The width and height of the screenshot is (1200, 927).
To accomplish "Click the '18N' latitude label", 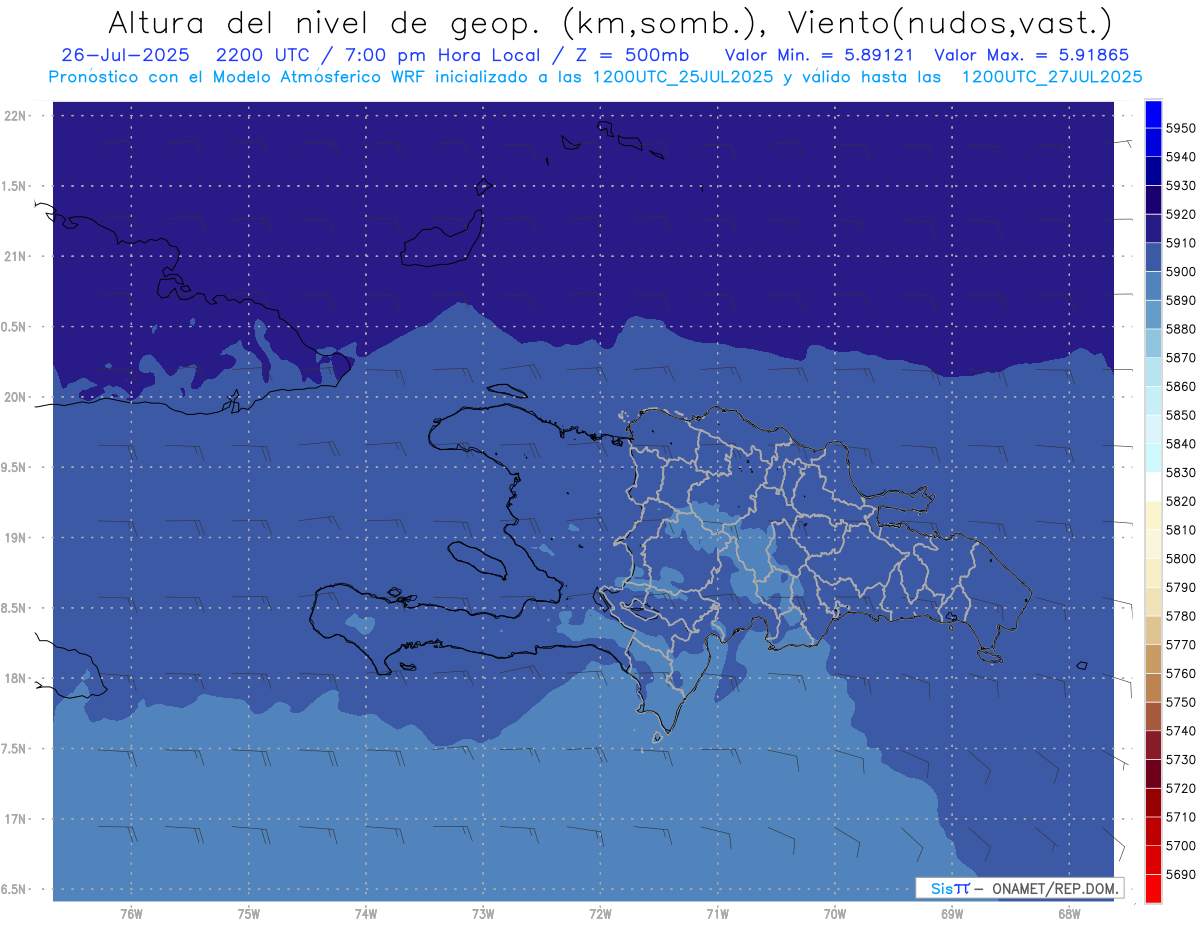I will pos(16,678).
